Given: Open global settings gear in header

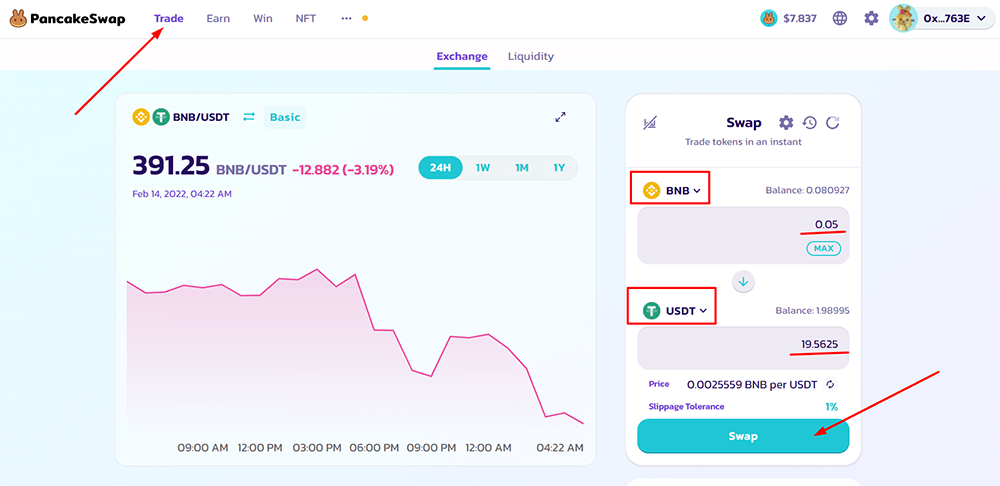Looking at the screenshot, I should click(x=871, y=18).
